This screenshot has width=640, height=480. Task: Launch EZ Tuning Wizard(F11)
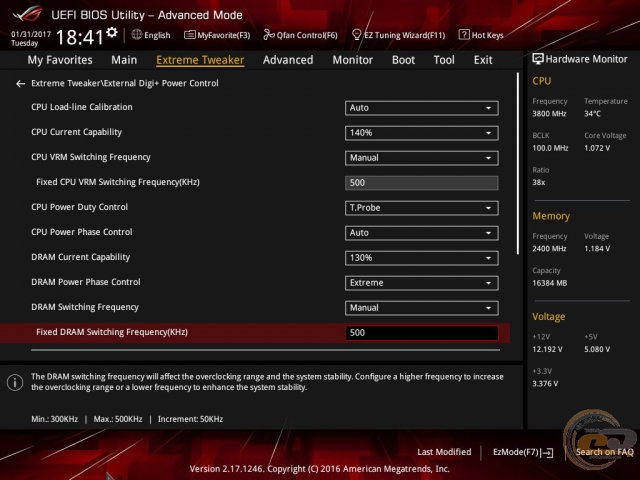click(x=398, y=35)
